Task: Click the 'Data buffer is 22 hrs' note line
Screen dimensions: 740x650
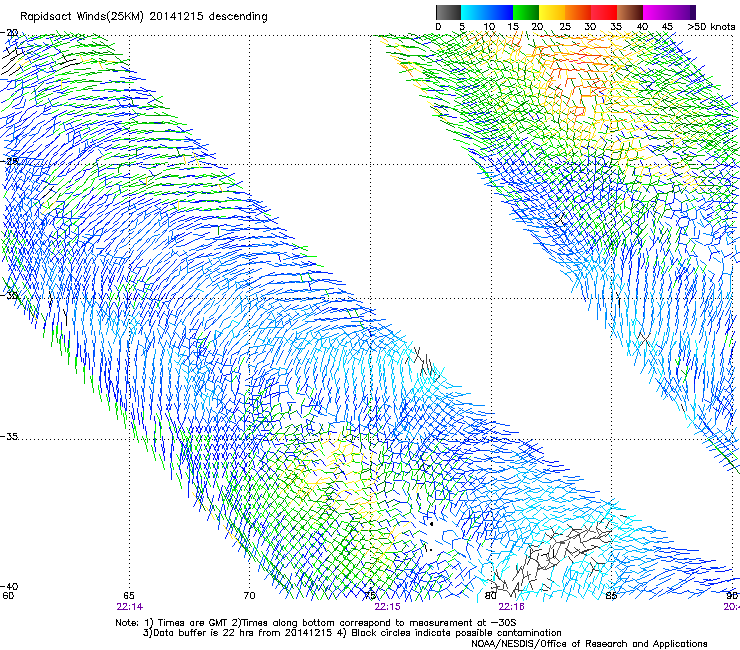Action: tap(352, 633)
